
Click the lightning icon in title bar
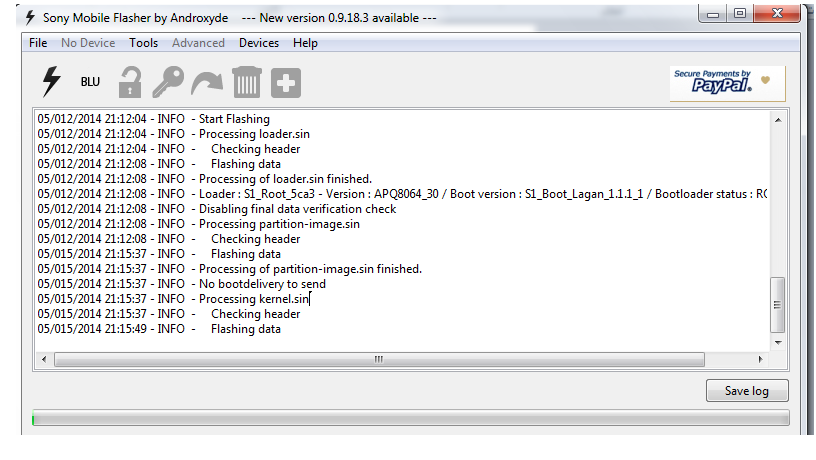30,17
